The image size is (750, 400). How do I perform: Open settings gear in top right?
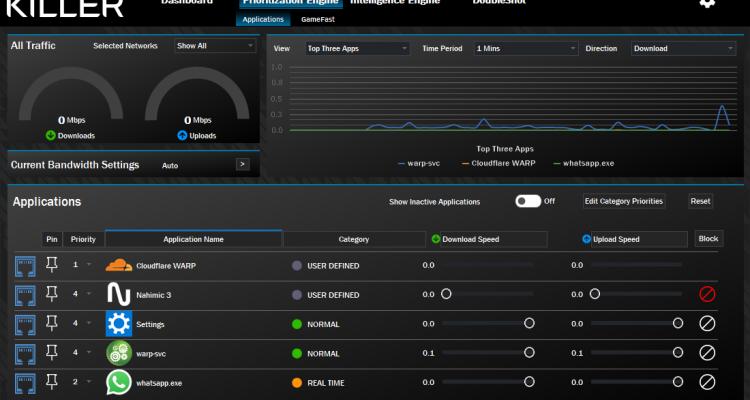coord(707,3)
